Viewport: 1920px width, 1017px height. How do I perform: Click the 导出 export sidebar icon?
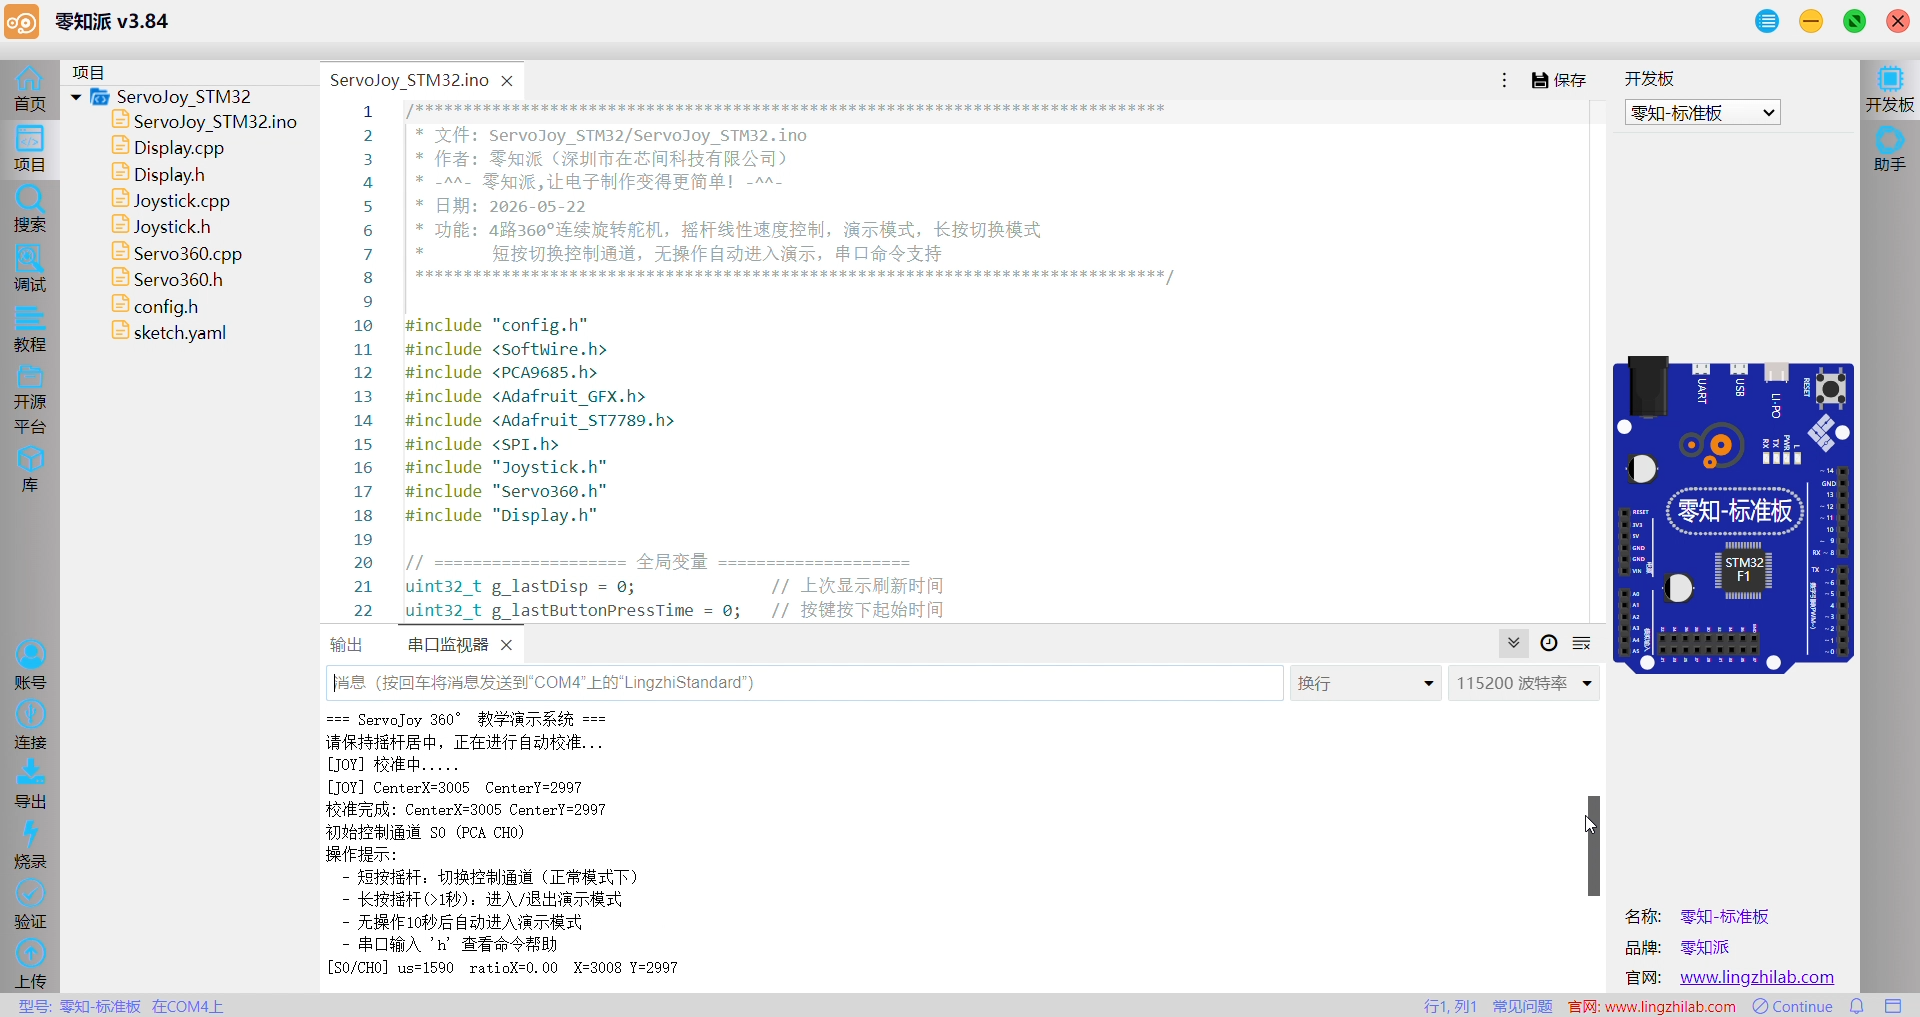click(x=29, y=785)
